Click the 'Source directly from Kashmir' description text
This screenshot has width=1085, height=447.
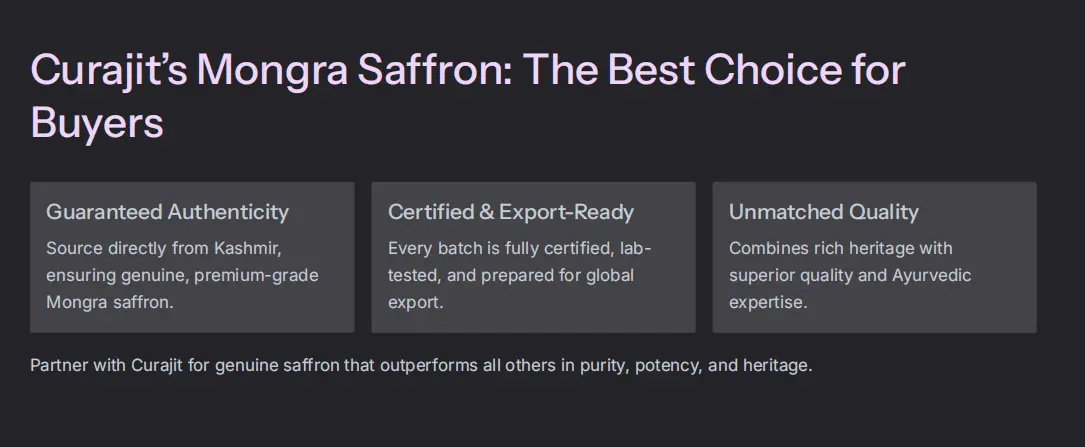click(183, 275)
